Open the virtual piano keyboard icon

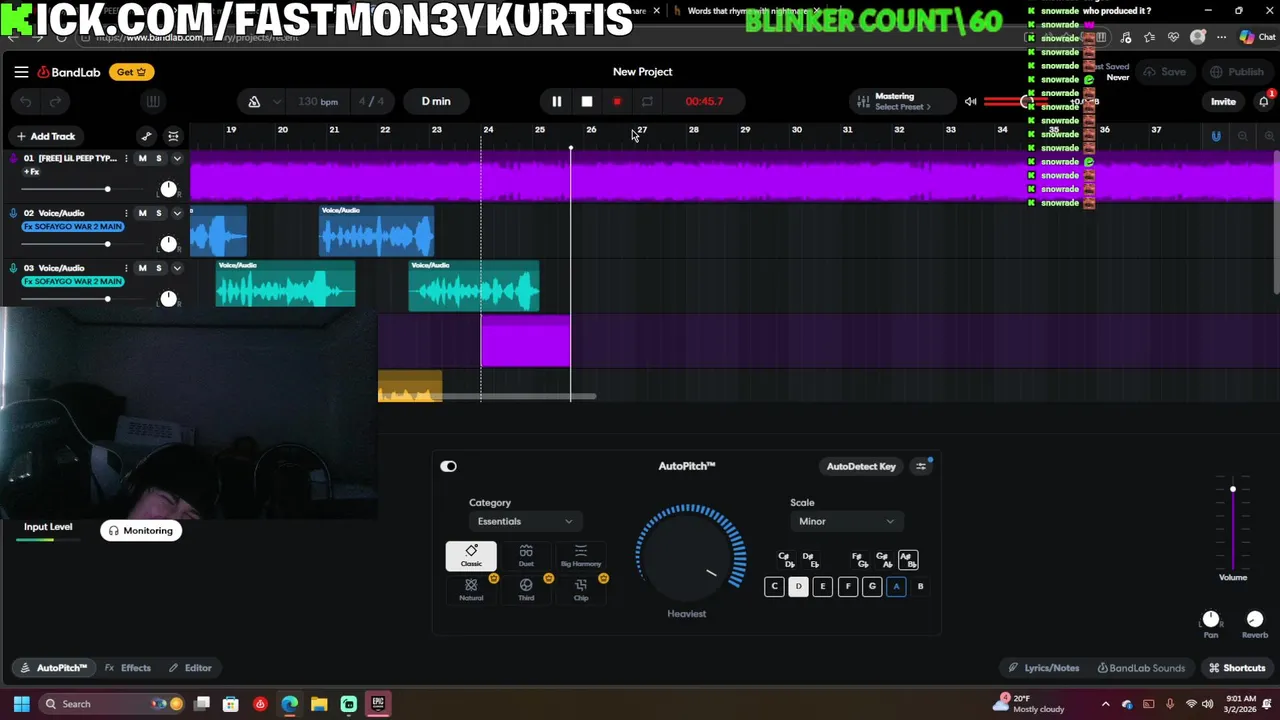153,101
